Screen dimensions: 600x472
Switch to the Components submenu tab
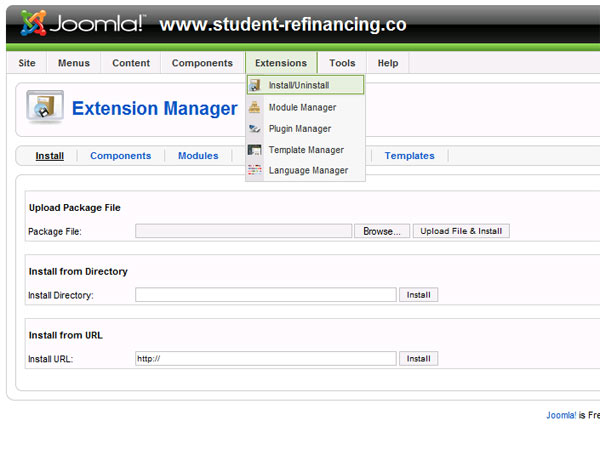(x=121, y=156)
